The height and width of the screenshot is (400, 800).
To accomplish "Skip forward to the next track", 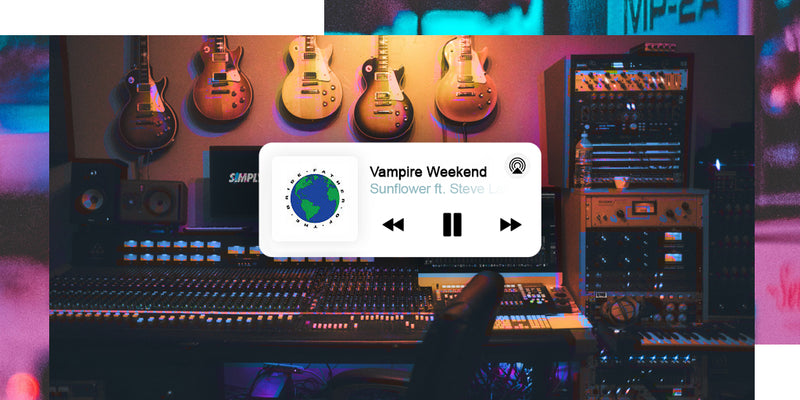I will click(510, 224).
